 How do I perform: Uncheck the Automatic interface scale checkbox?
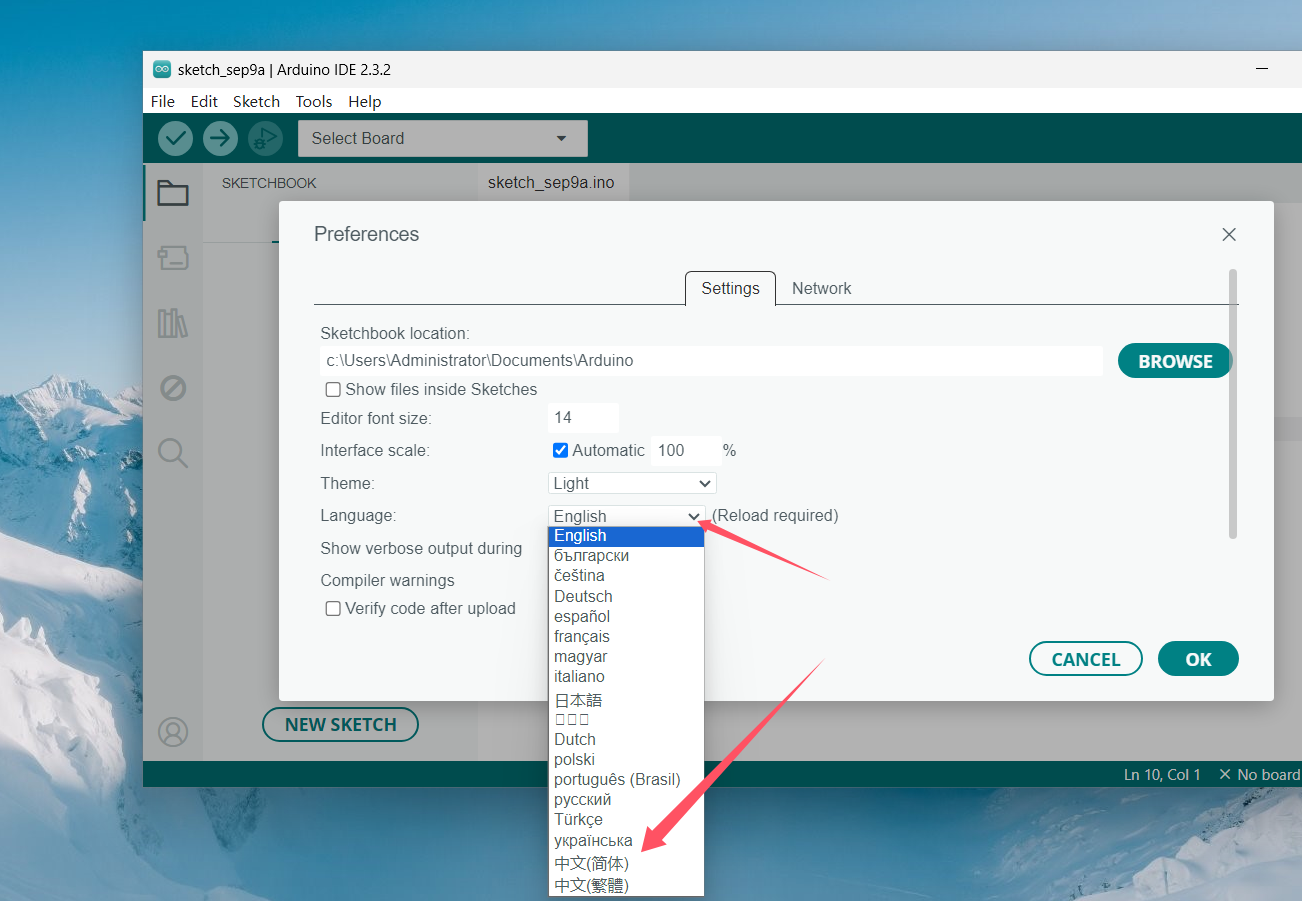click(560, 450)
